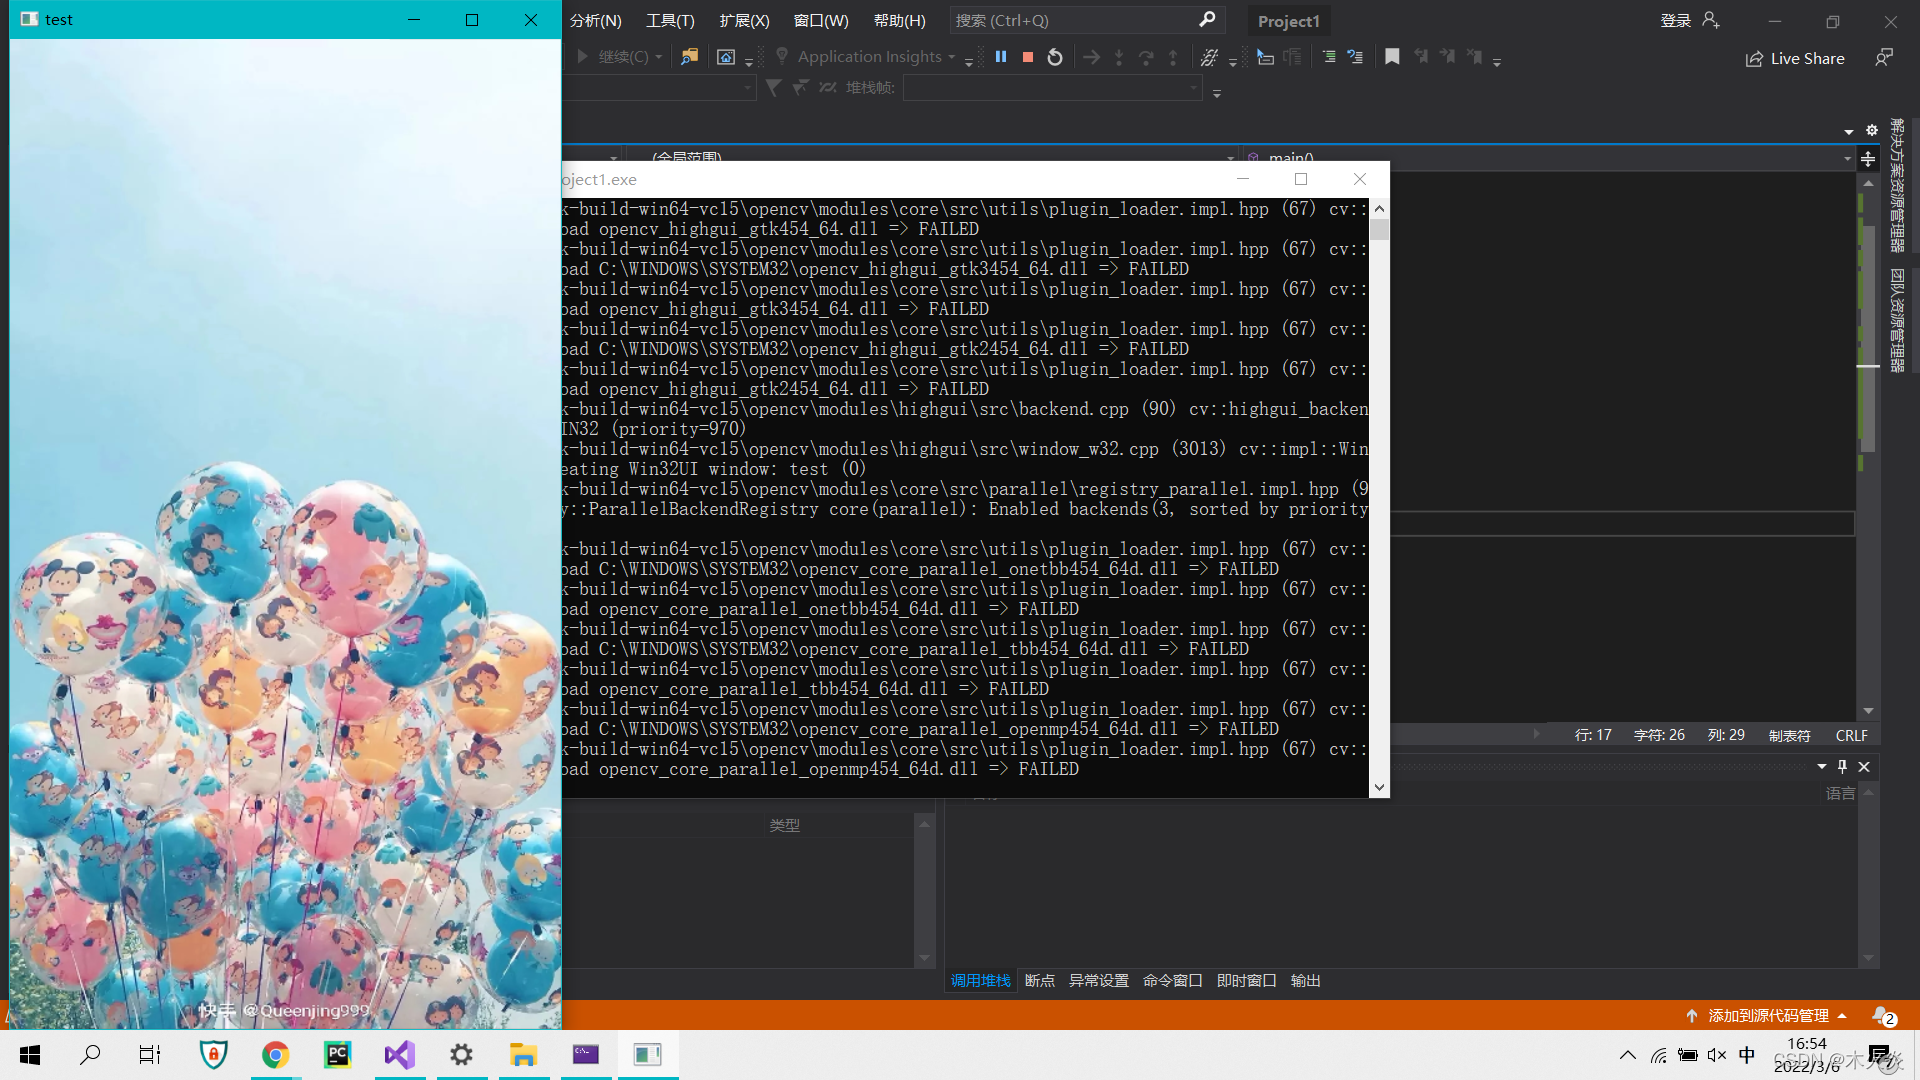Click the uncomment selected lines icon

click(x=1355, y=57)
